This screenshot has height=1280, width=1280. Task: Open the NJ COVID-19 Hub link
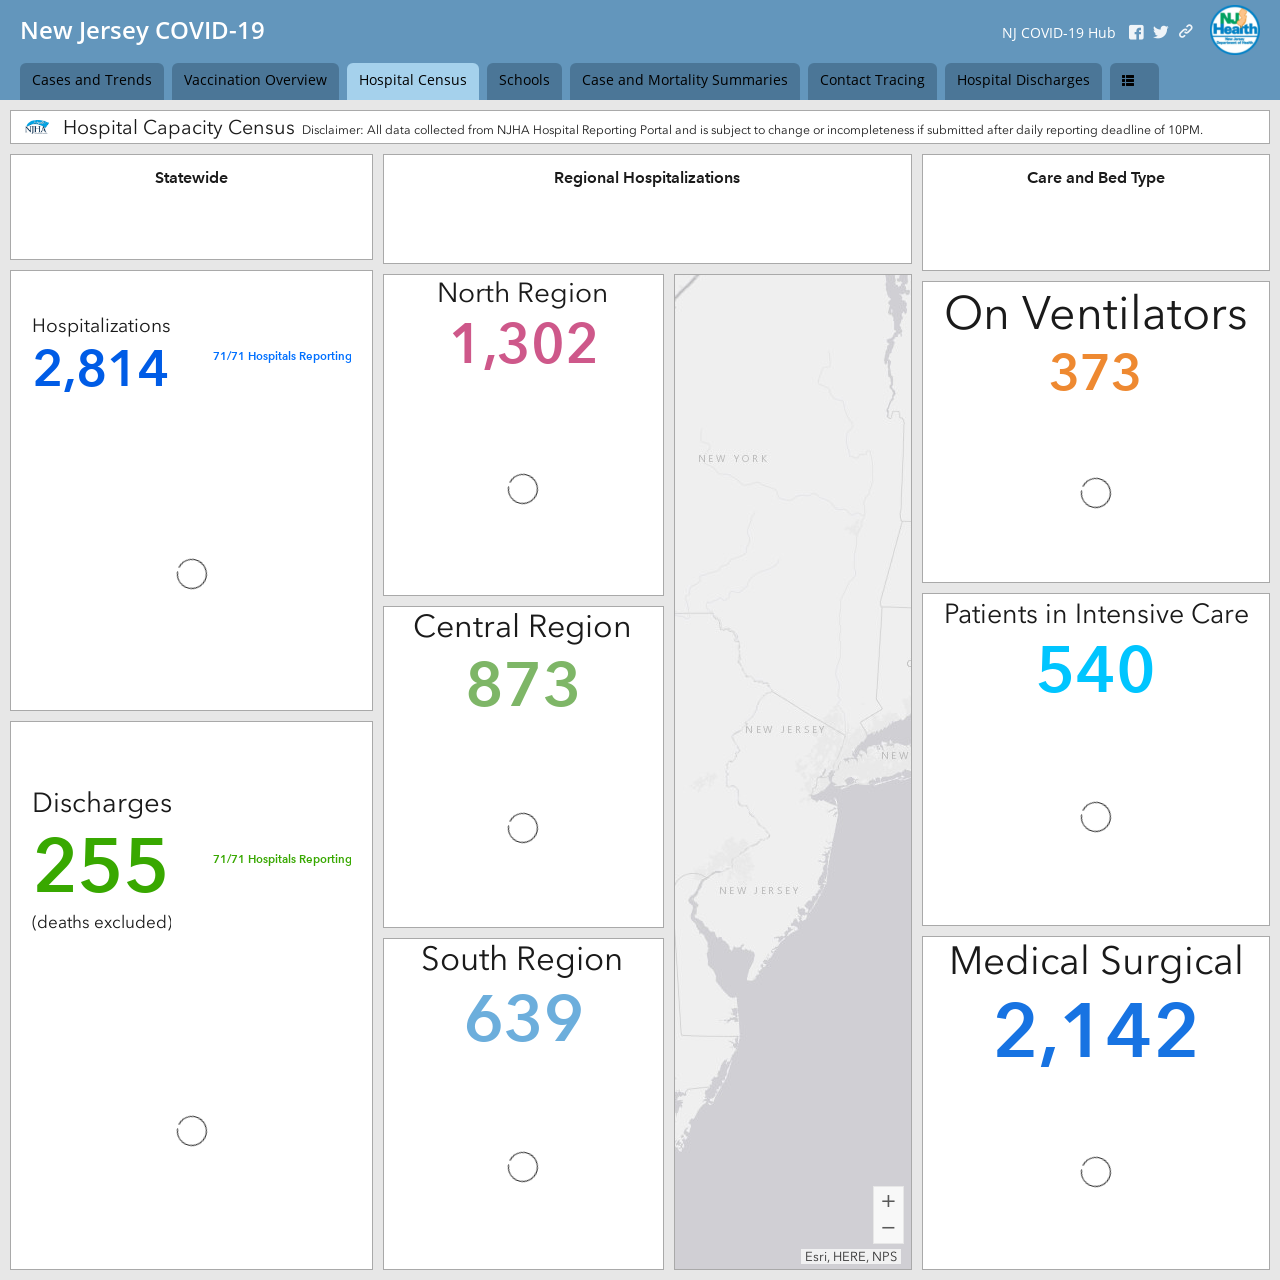[1058, 33]
